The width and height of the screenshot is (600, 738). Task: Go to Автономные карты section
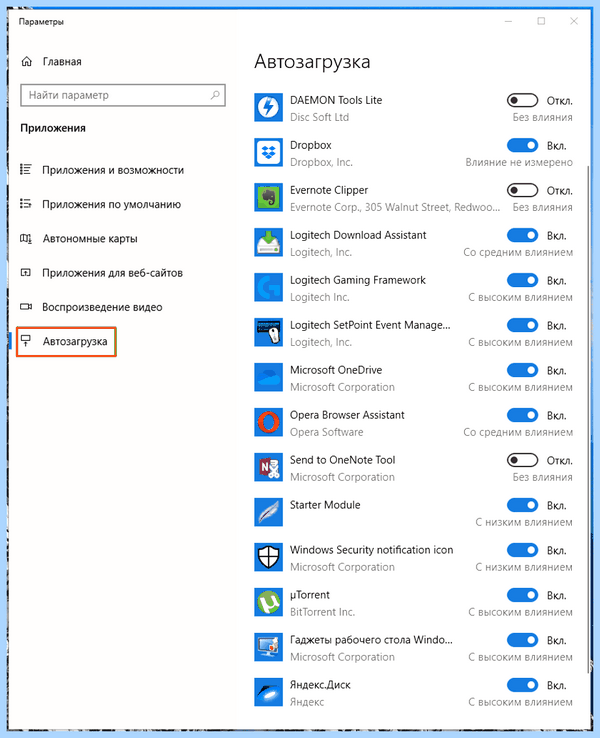[x=90, y=239]
